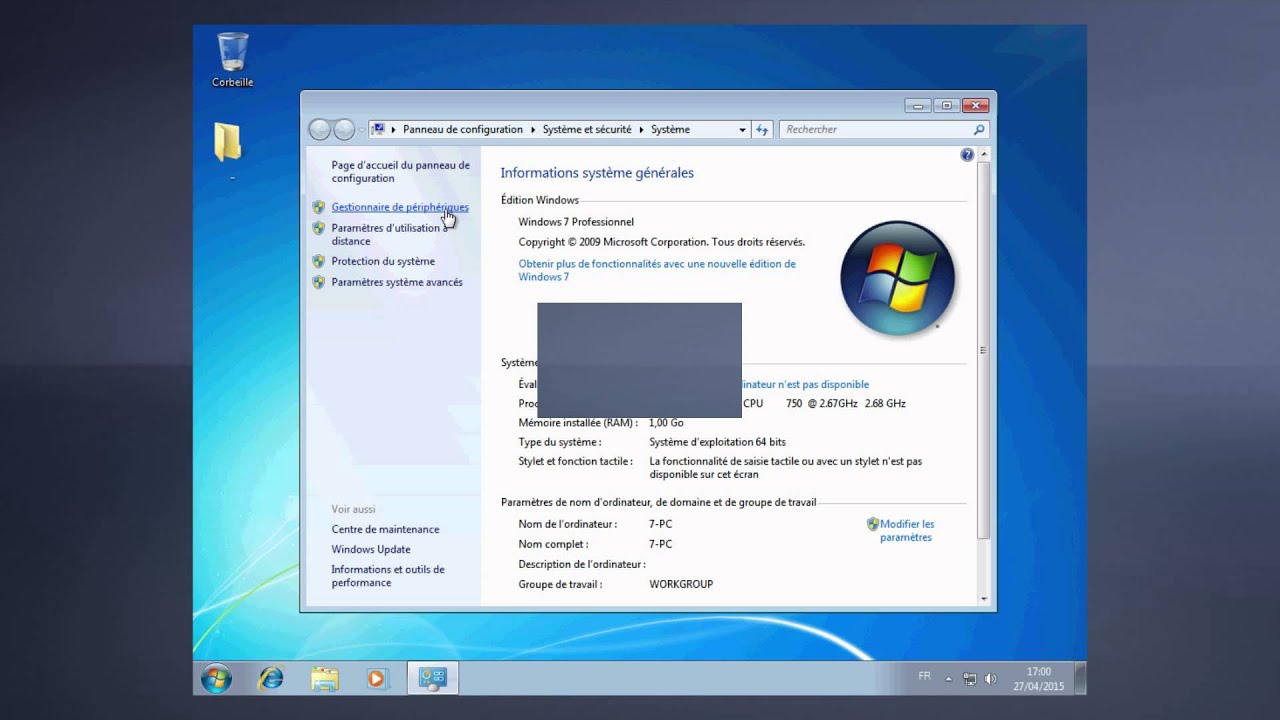Click Informations système générales heading
Screen dimensions: 1280x720
597,173
